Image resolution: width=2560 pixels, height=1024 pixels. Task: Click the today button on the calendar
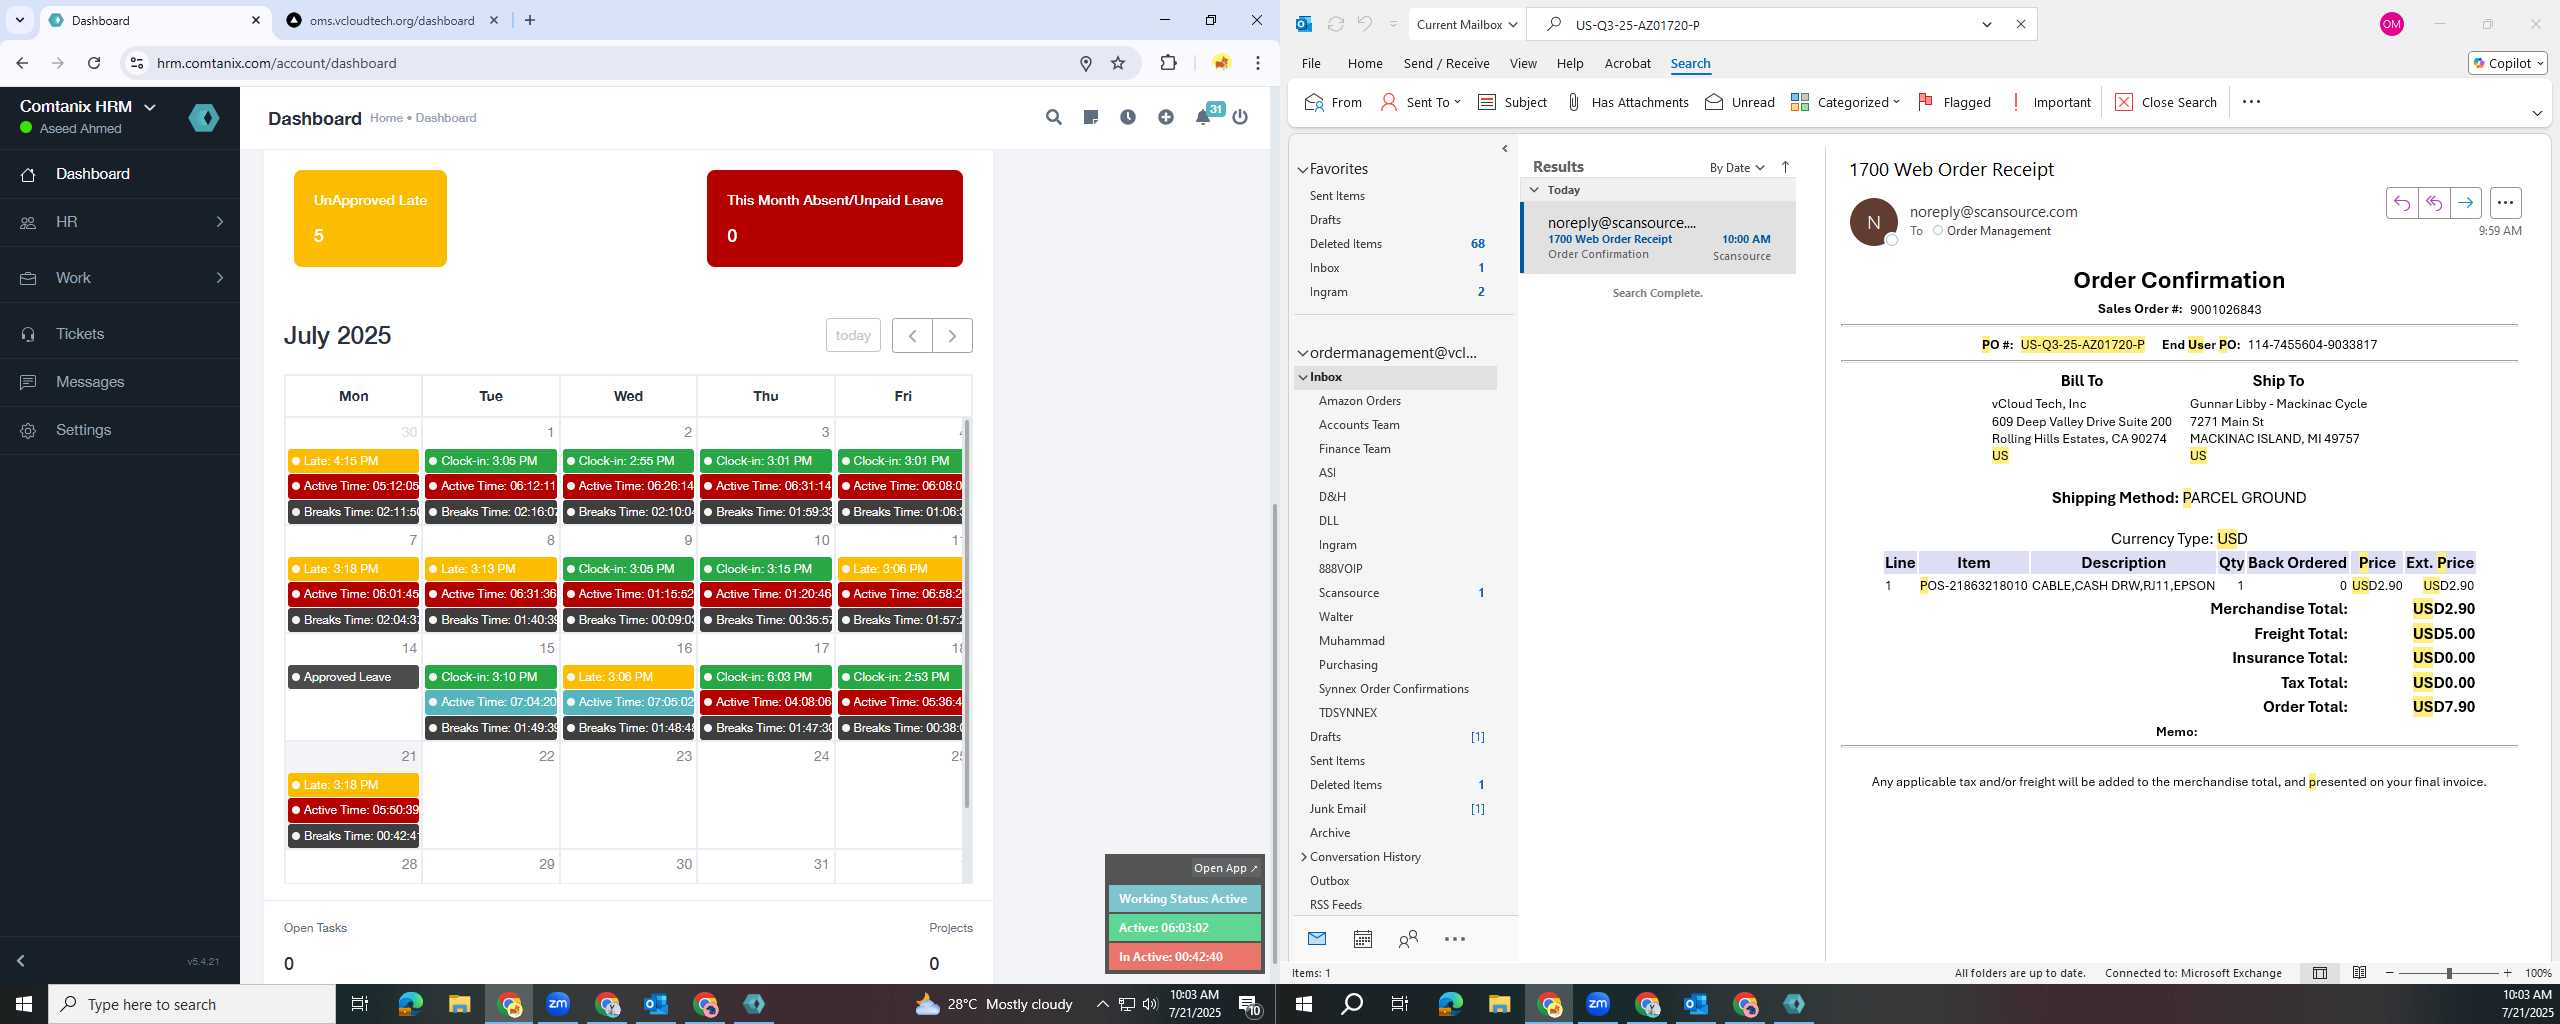pyautogui.click(x=853, y=336)
